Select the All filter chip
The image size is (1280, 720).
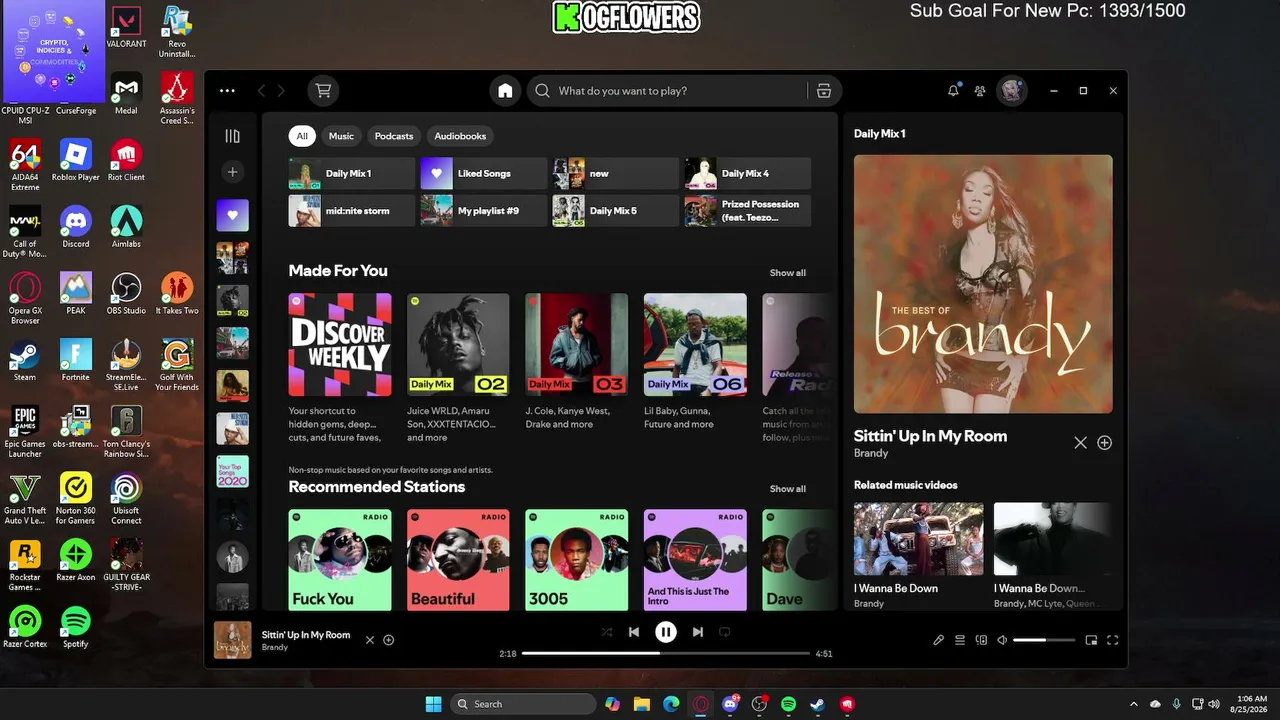click(302, 136)
